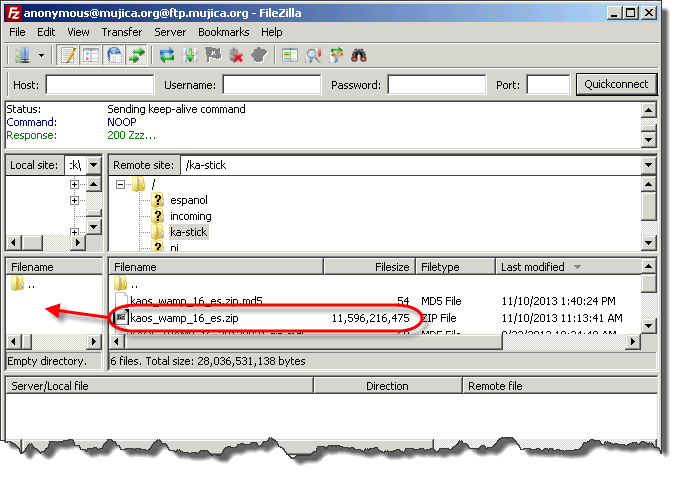This screenshot has height=479, width=678.
Task: Click remote tree scroll down arrow
Action: coord(648,243)
